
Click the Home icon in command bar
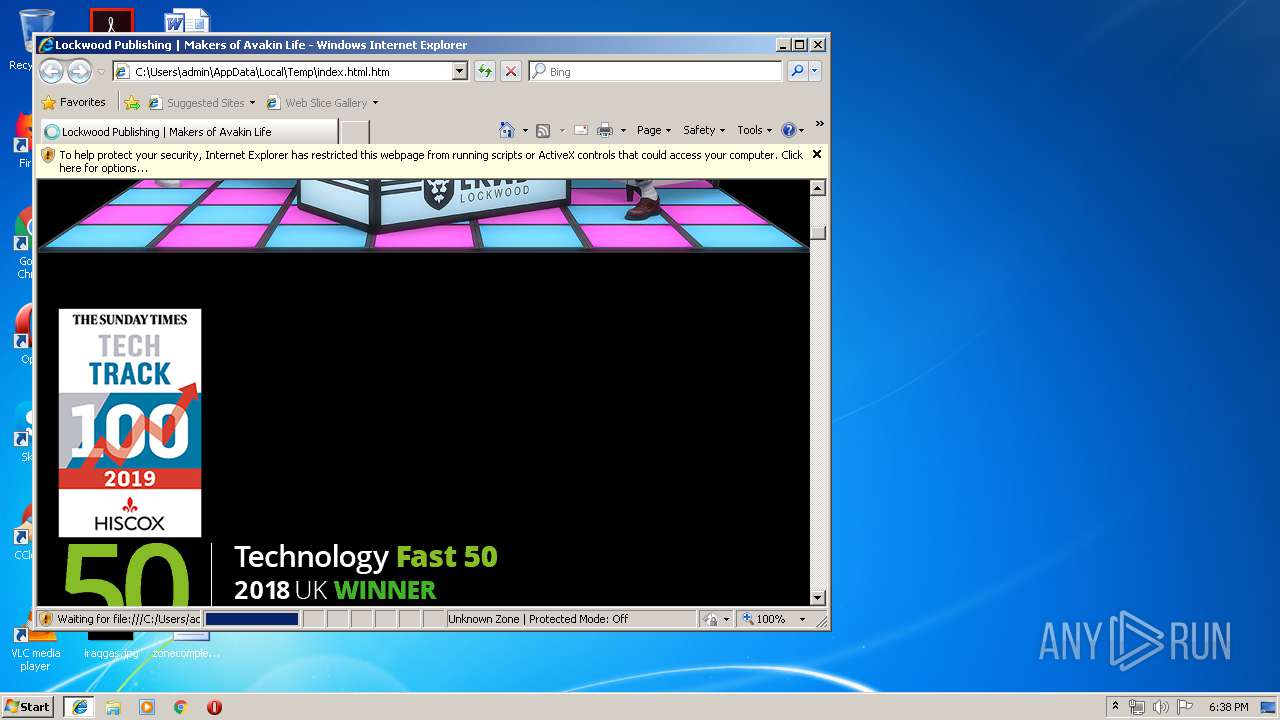click(507, 130)
